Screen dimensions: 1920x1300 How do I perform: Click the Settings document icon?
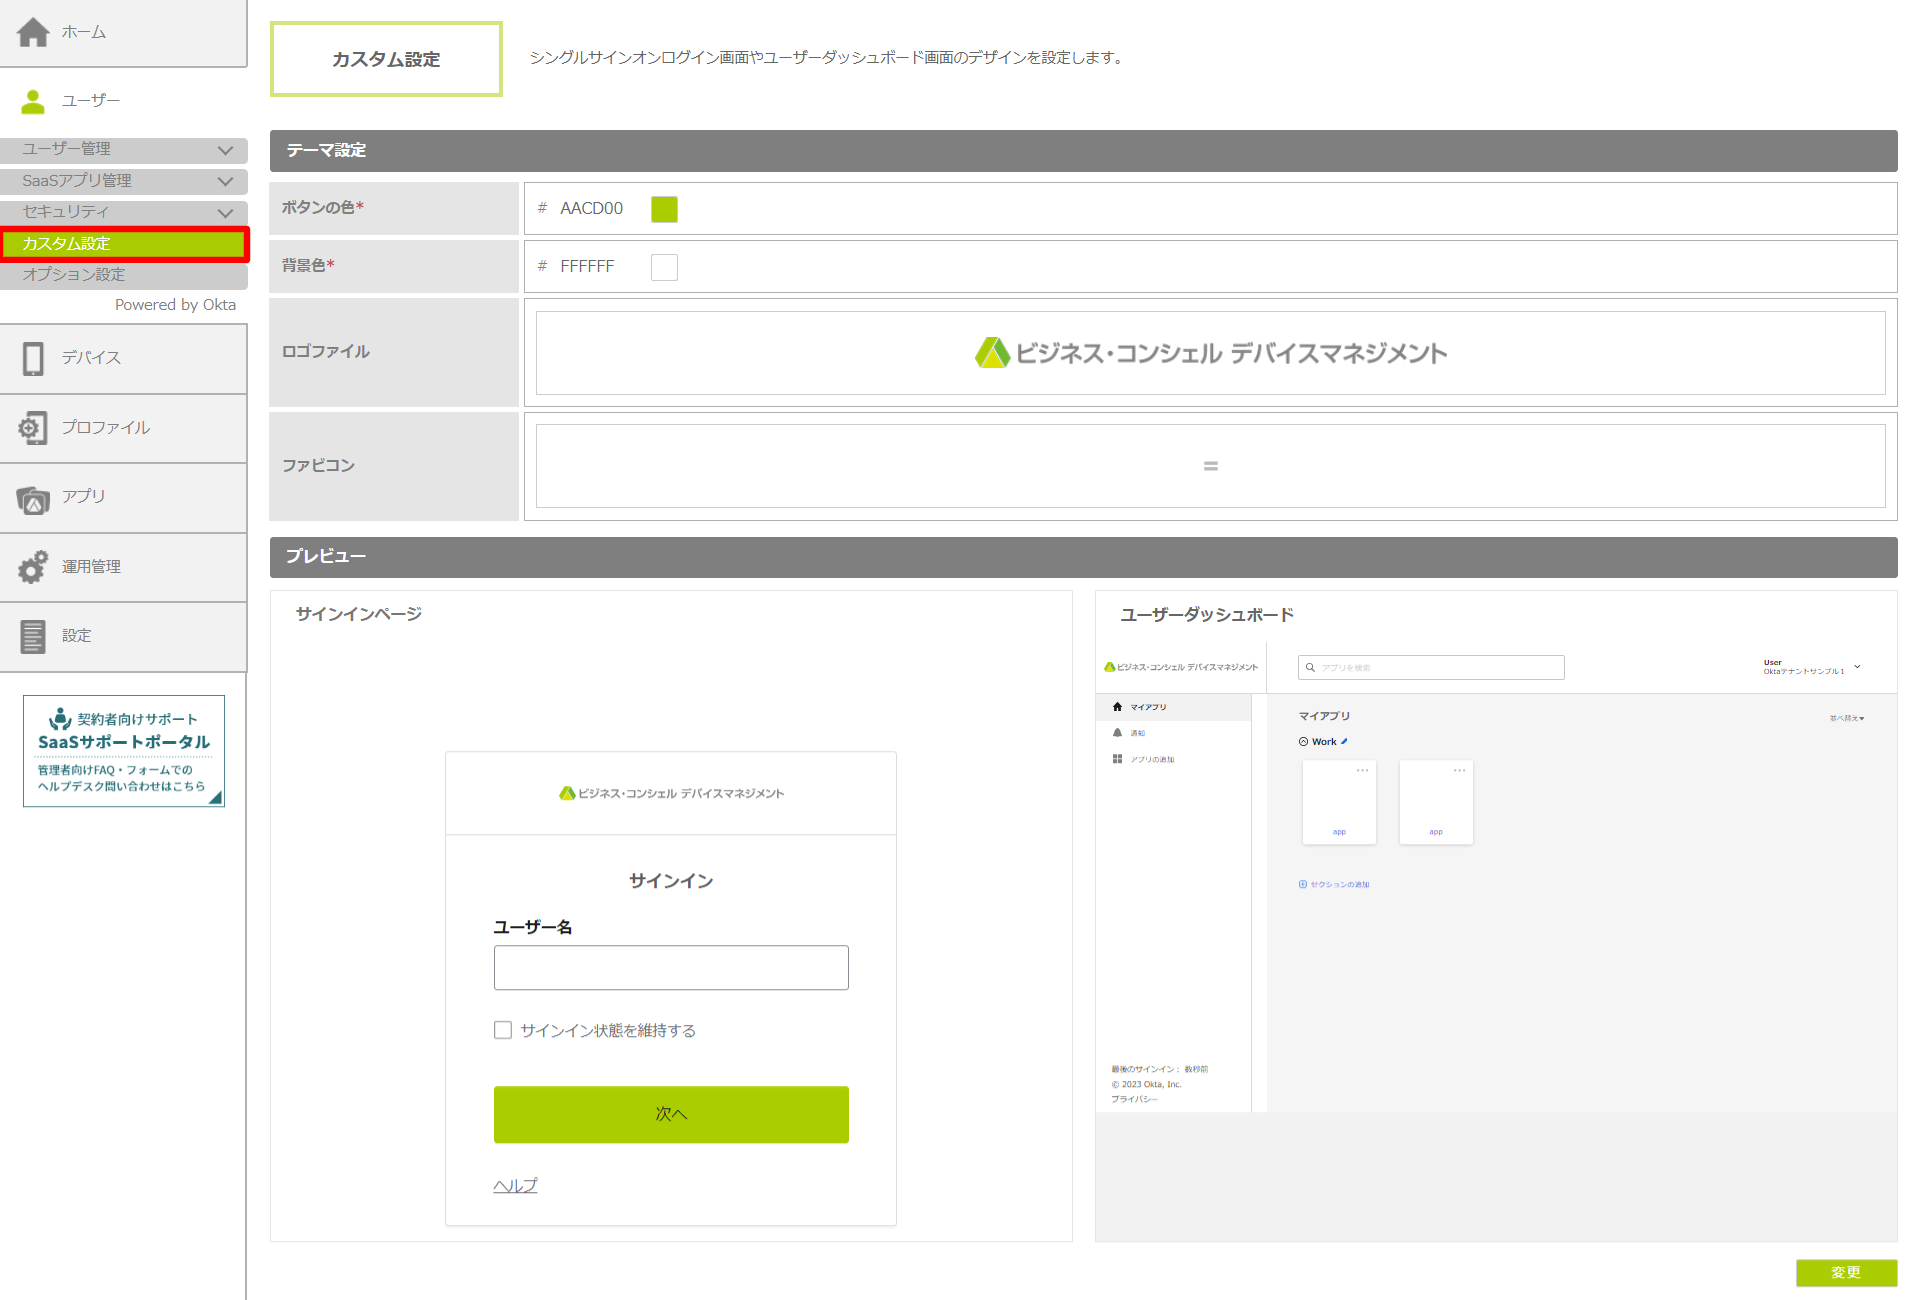33,636
